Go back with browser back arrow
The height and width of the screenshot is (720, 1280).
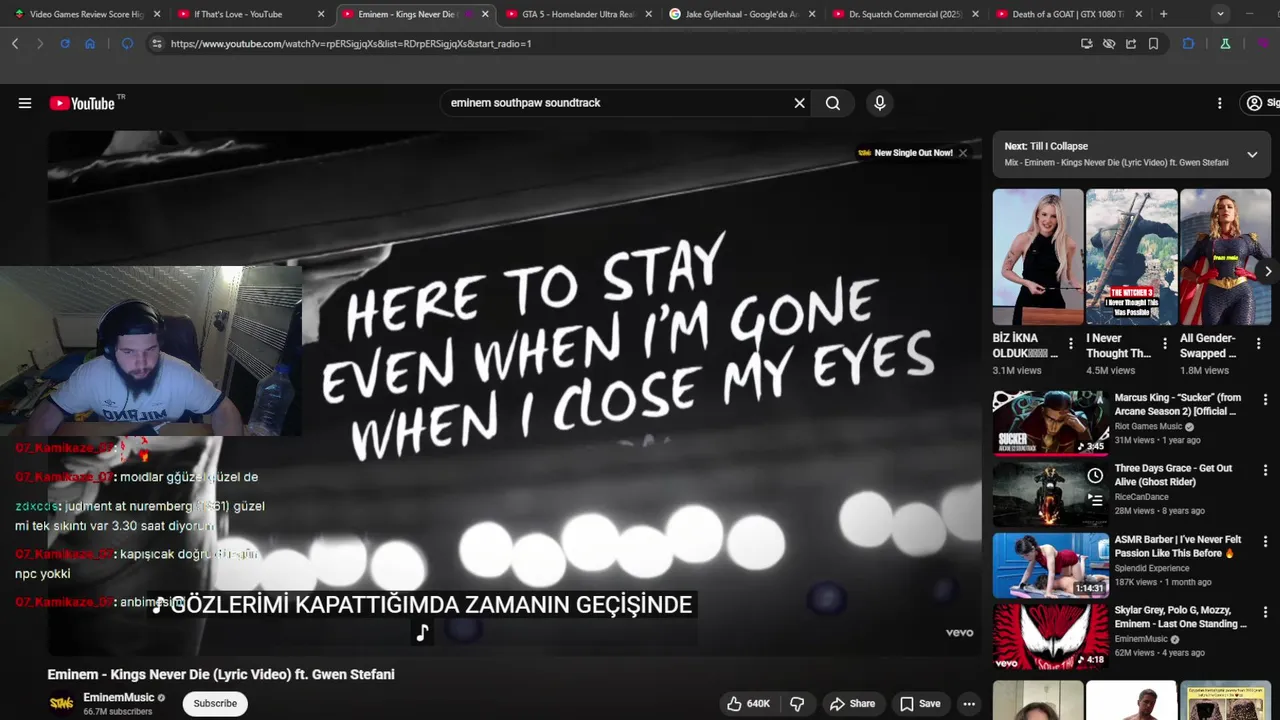pyautogui.click(x=15, y=44)
